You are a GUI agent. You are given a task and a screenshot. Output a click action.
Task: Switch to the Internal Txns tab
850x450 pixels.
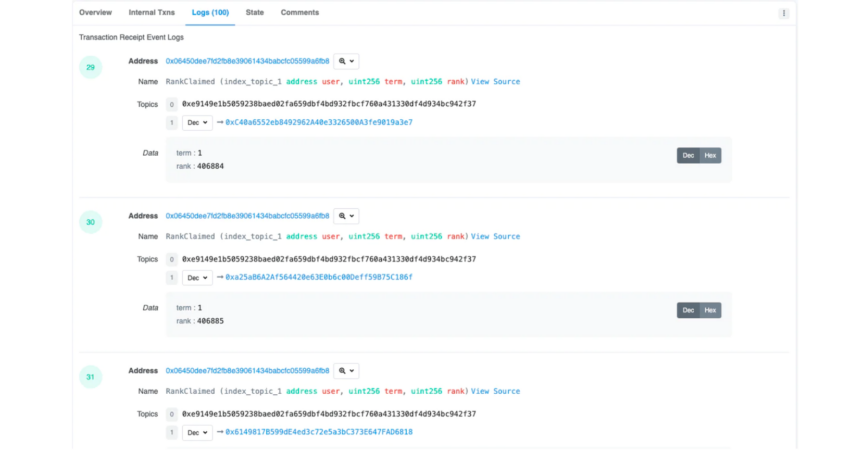pos(152,12)
